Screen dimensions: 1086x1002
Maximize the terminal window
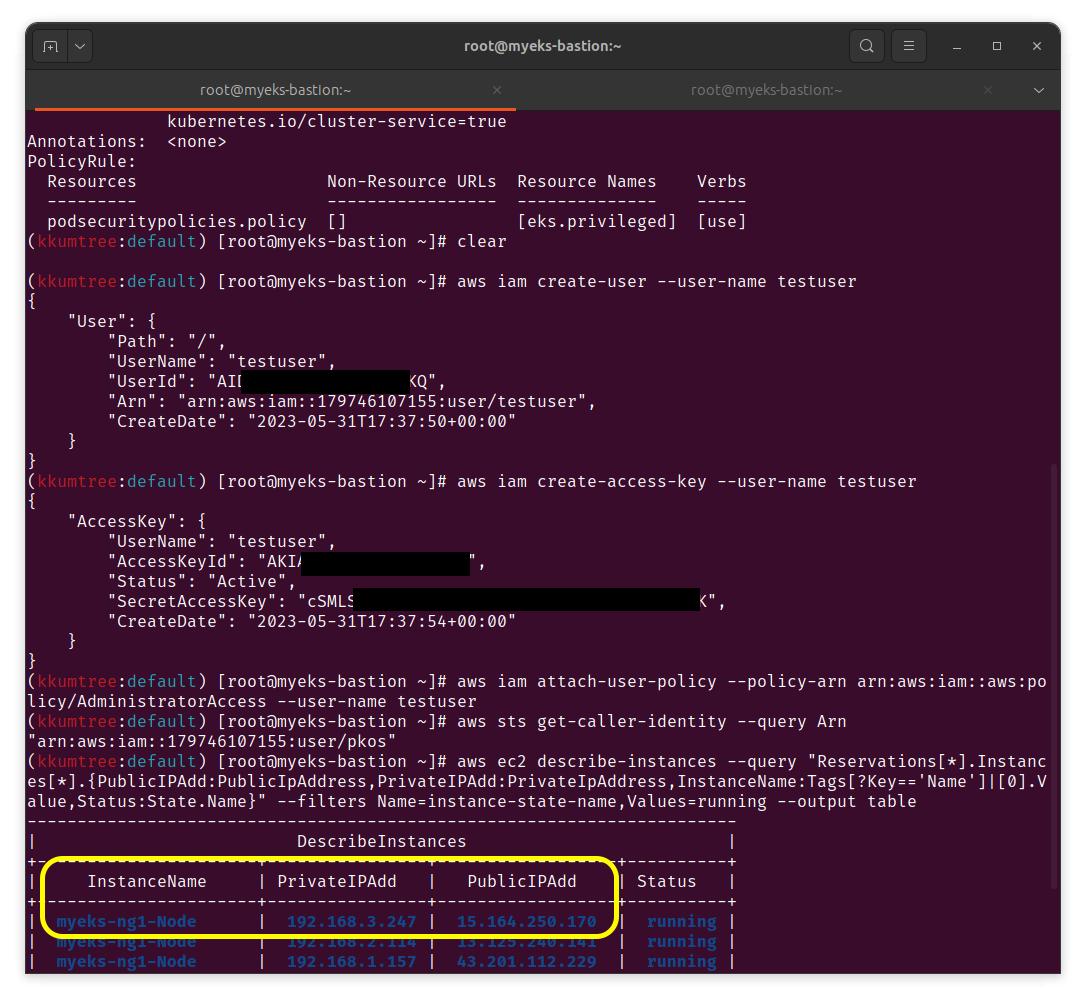point(997,46)
